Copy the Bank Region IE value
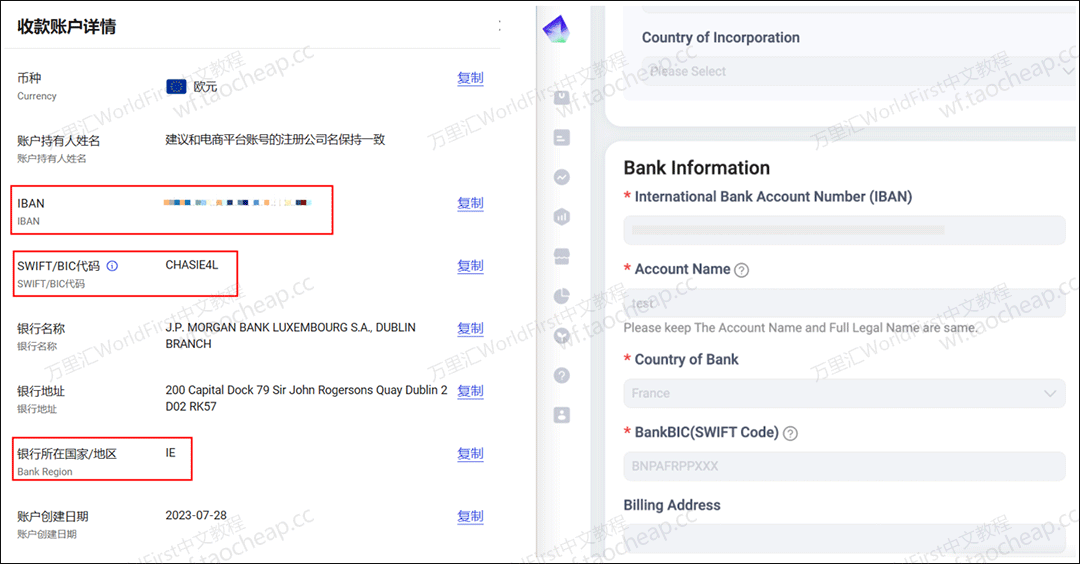This screenshot has height=564, width=1080. (470, 453)
